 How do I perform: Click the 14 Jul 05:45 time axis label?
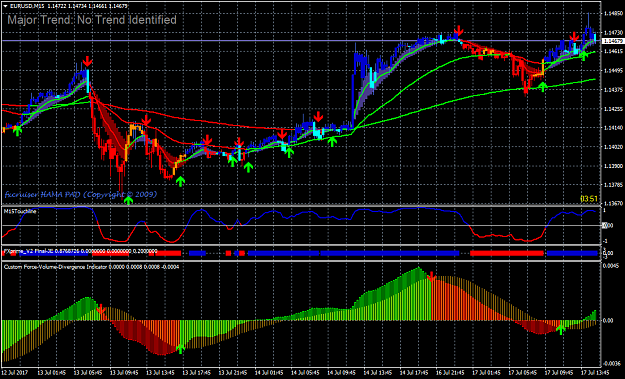(x=305, y=373)
